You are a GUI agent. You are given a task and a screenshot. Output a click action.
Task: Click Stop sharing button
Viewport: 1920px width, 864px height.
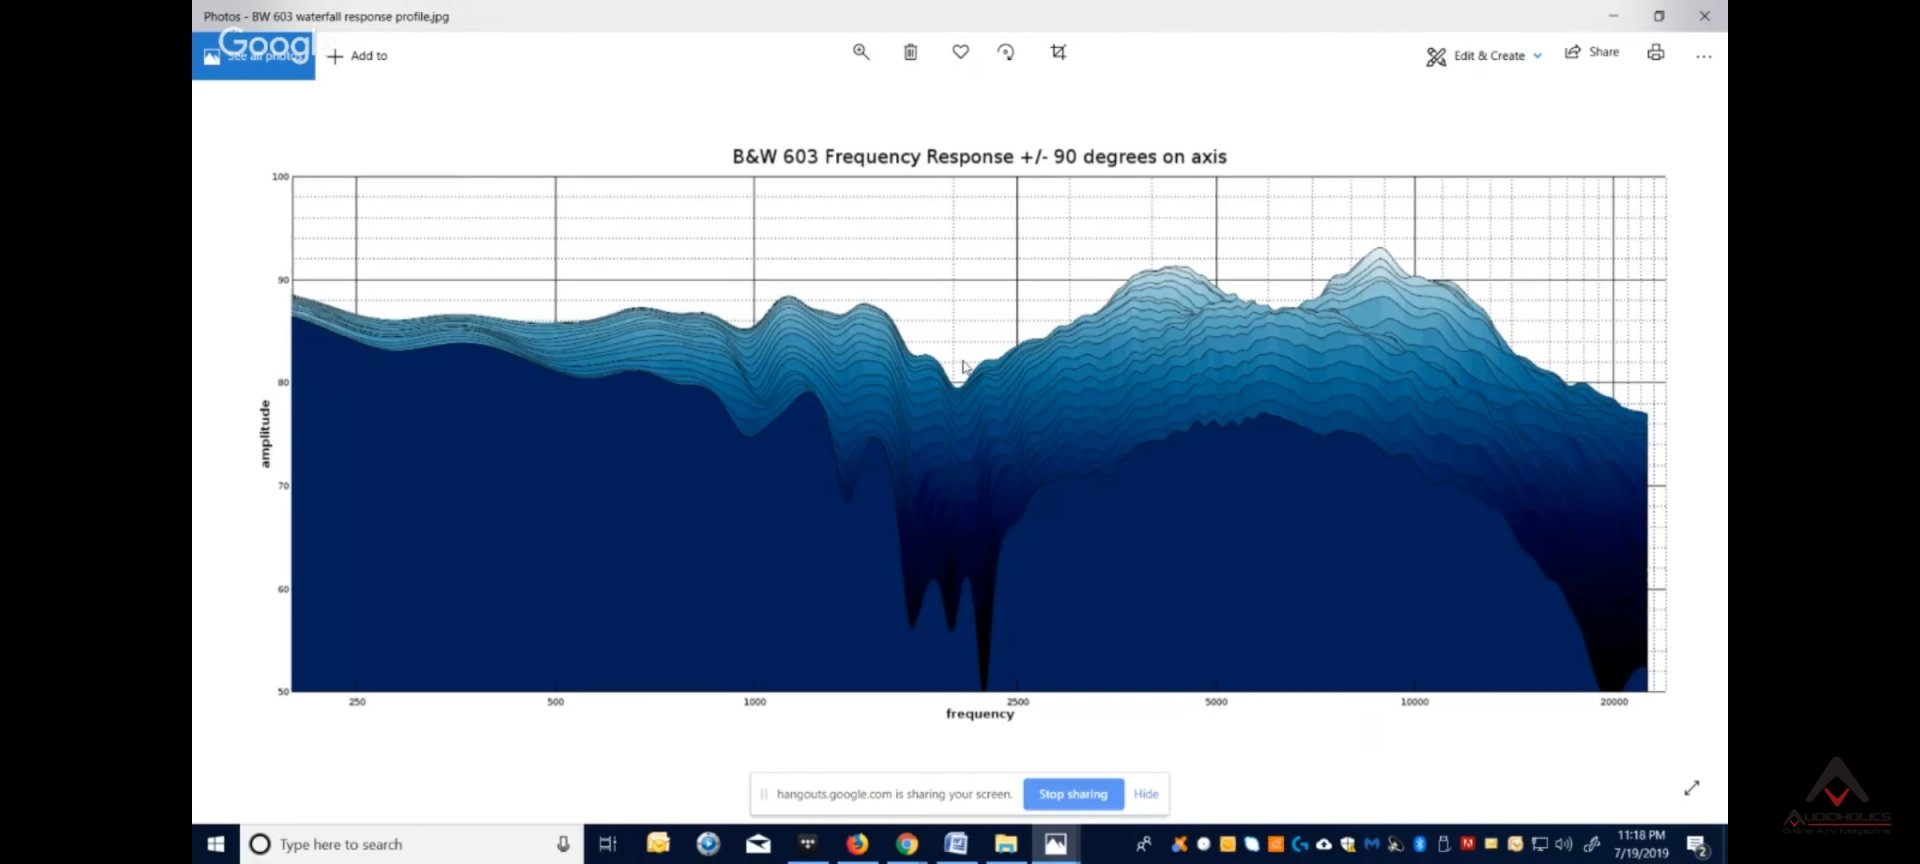click(1073, 794)
